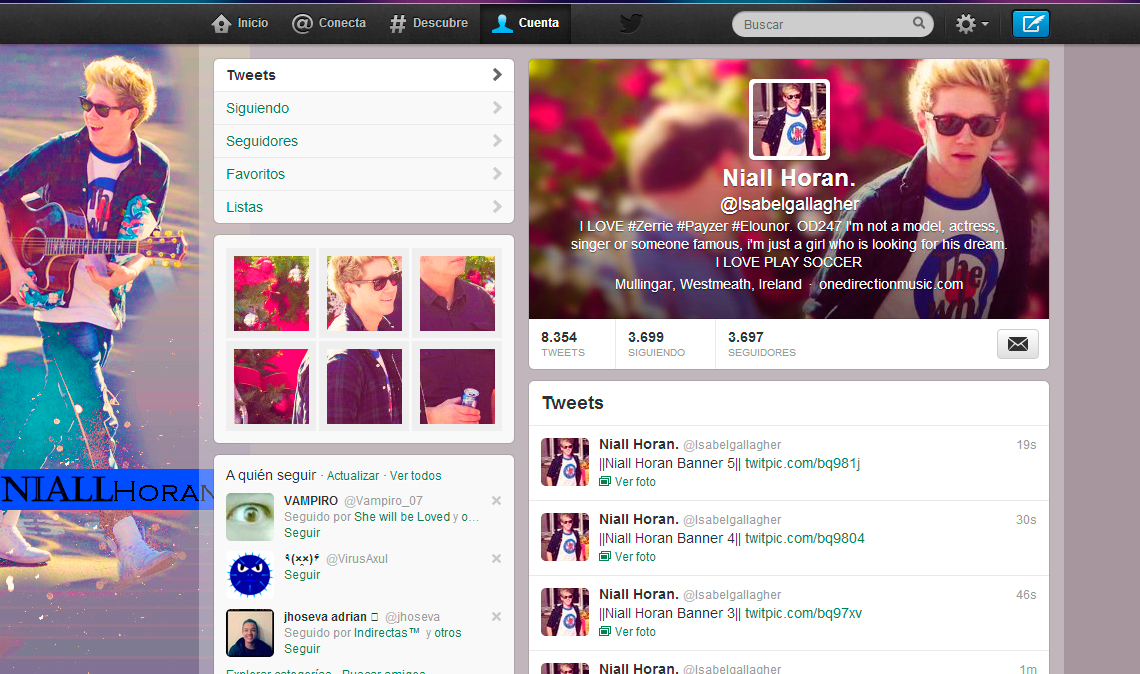View the 8.354 Tweets count
Viewport: 1140px width, 674px height.
coord(563,344)
